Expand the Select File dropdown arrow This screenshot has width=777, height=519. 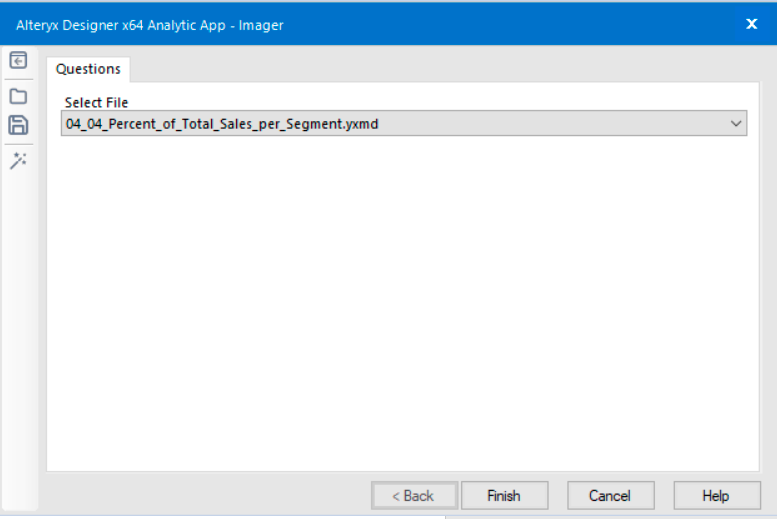coord(736,123)
